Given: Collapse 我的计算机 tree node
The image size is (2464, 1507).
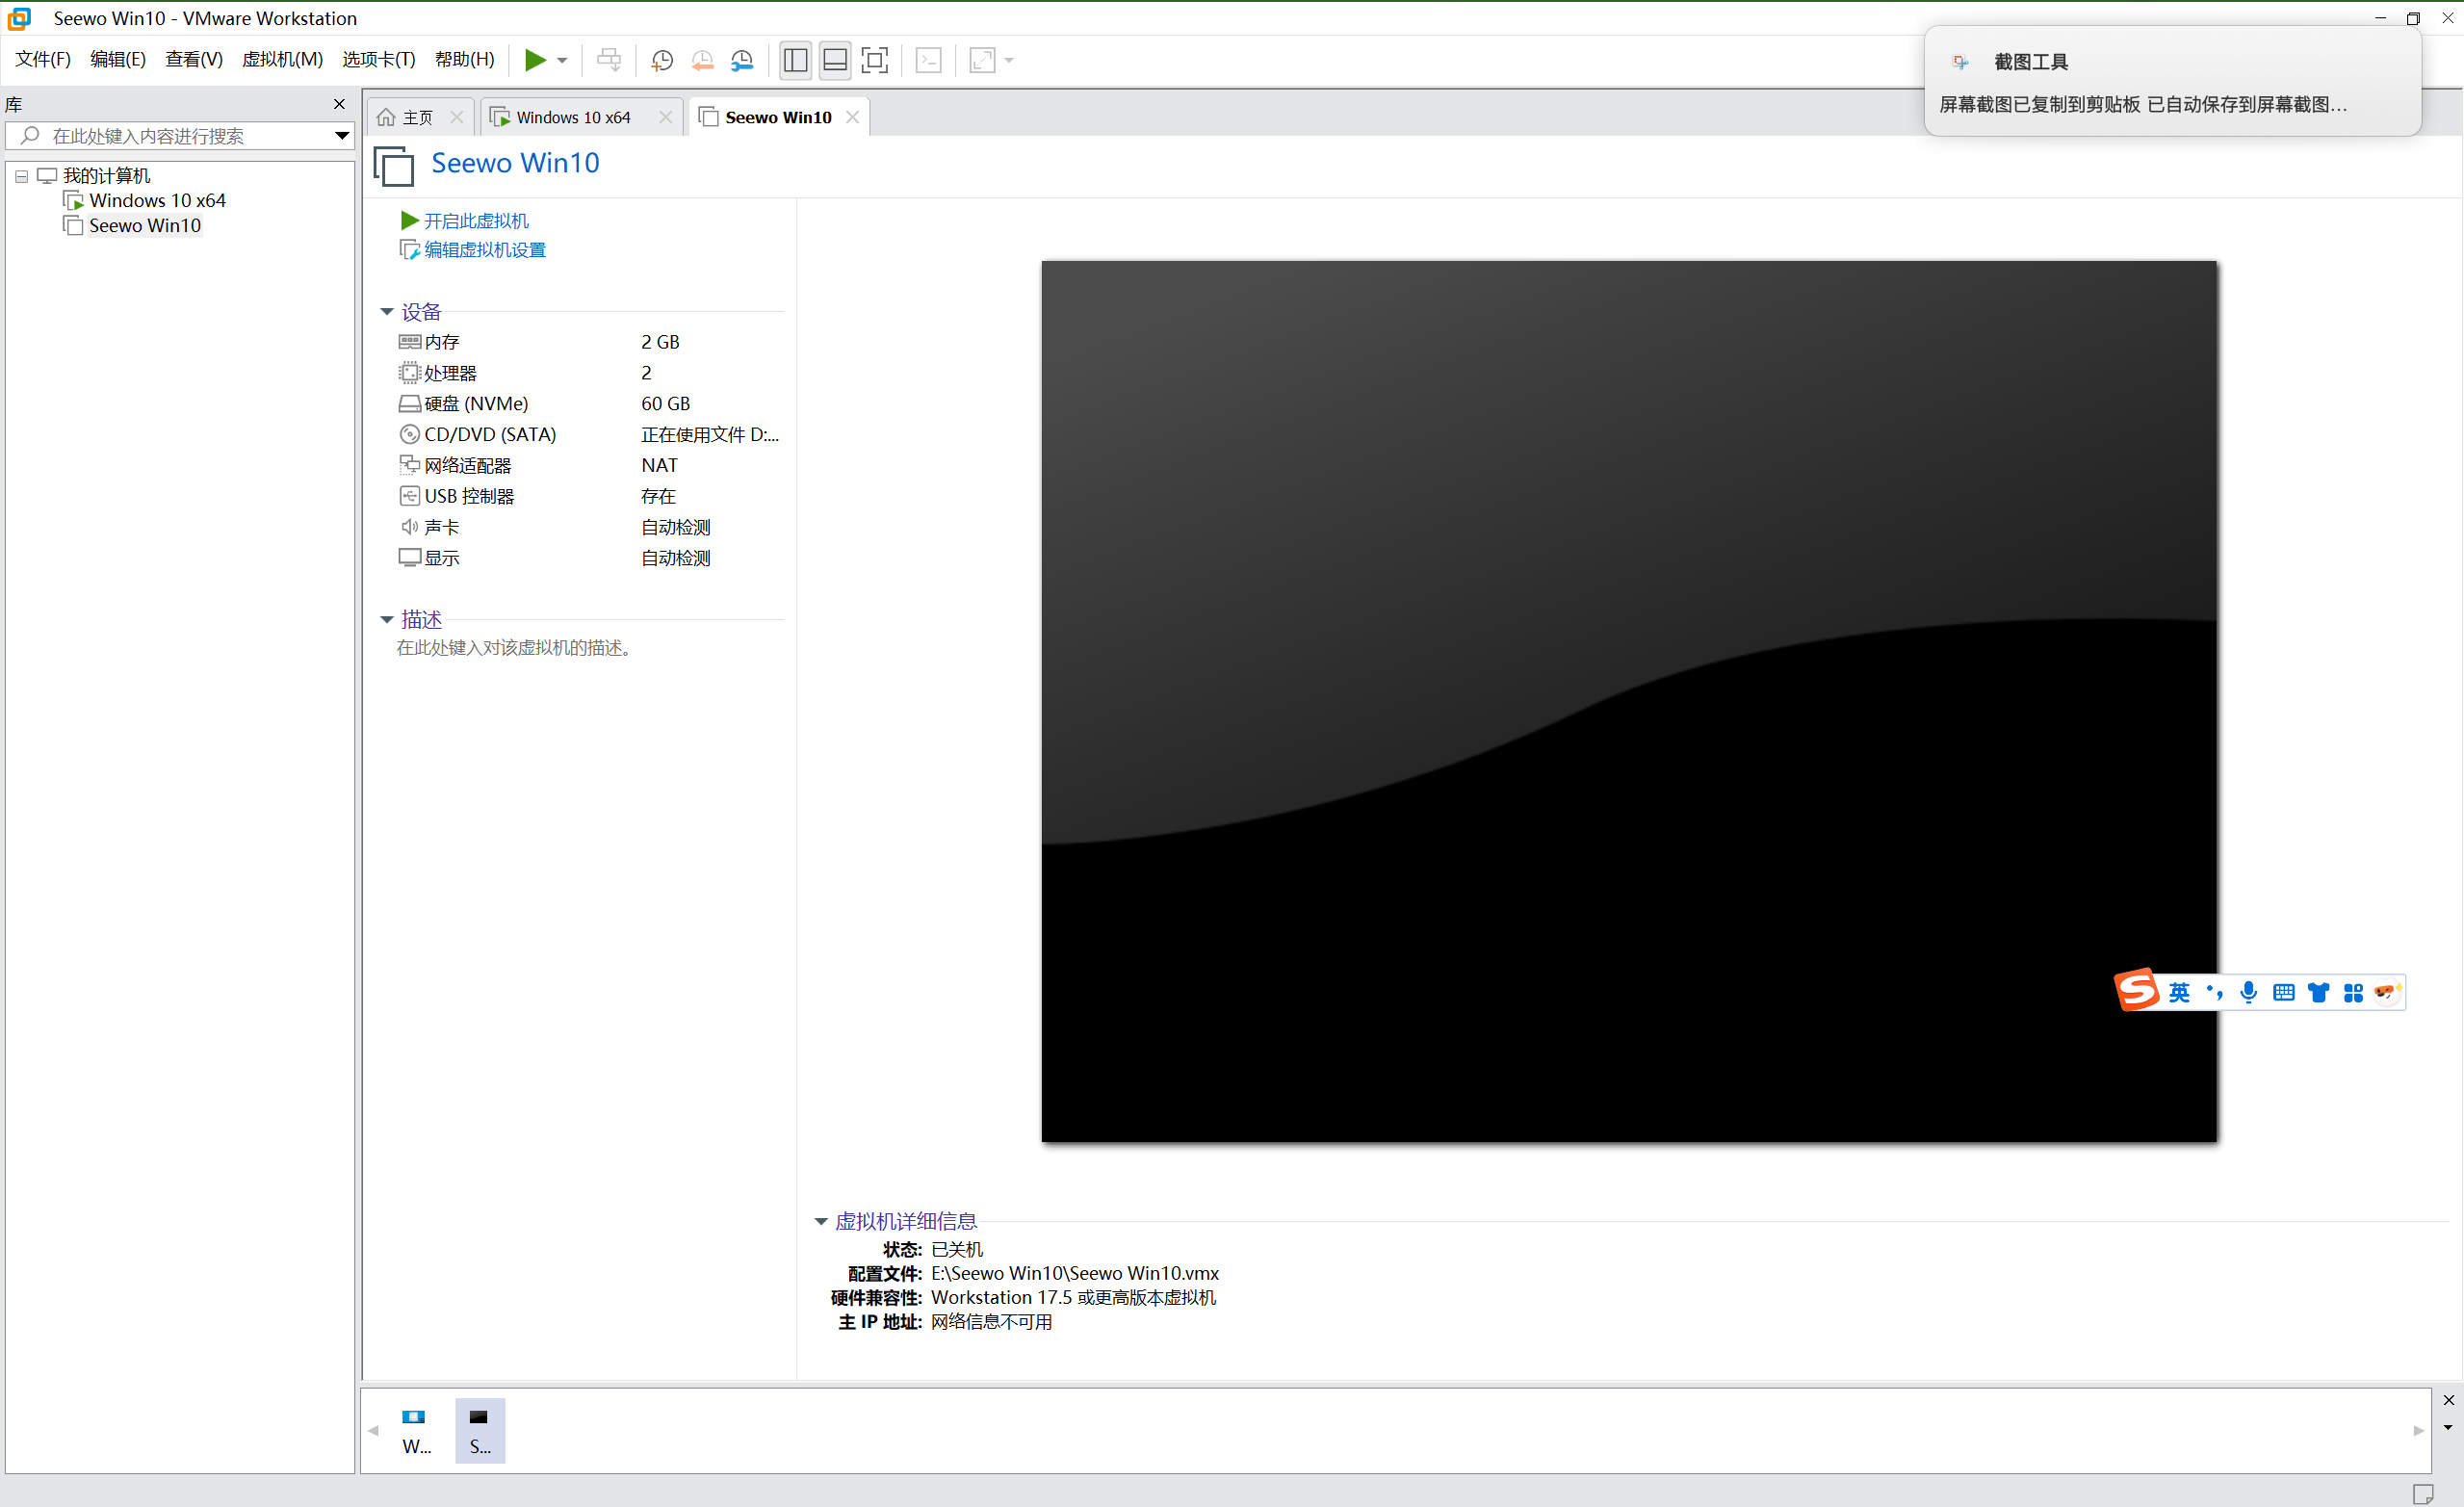Looking at the screenshot, I should (21, 176).
